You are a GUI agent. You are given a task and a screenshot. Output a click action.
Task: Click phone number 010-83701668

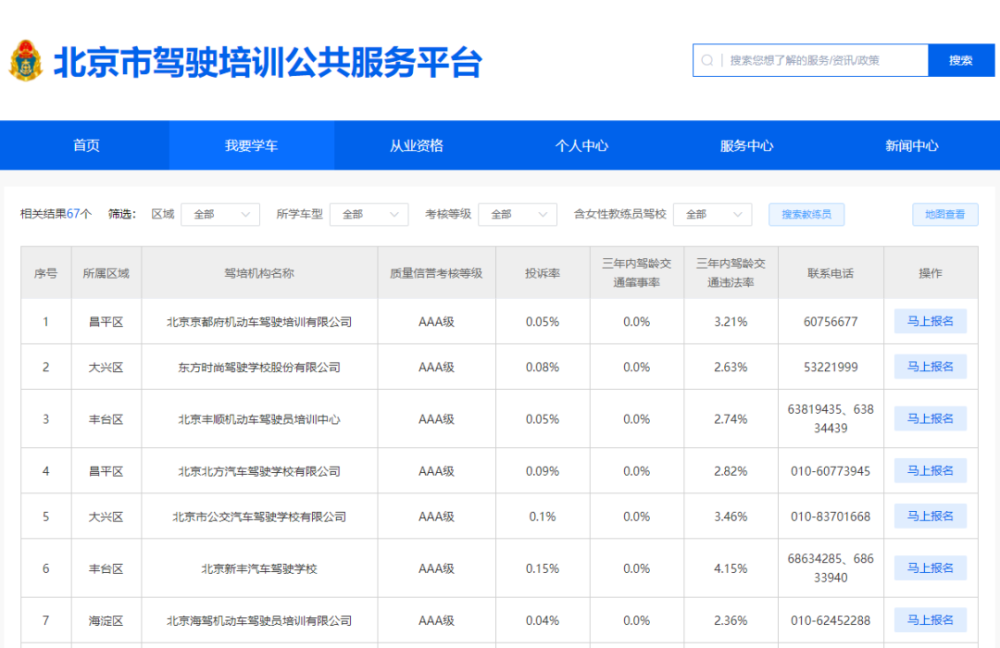tap(830, 517)
